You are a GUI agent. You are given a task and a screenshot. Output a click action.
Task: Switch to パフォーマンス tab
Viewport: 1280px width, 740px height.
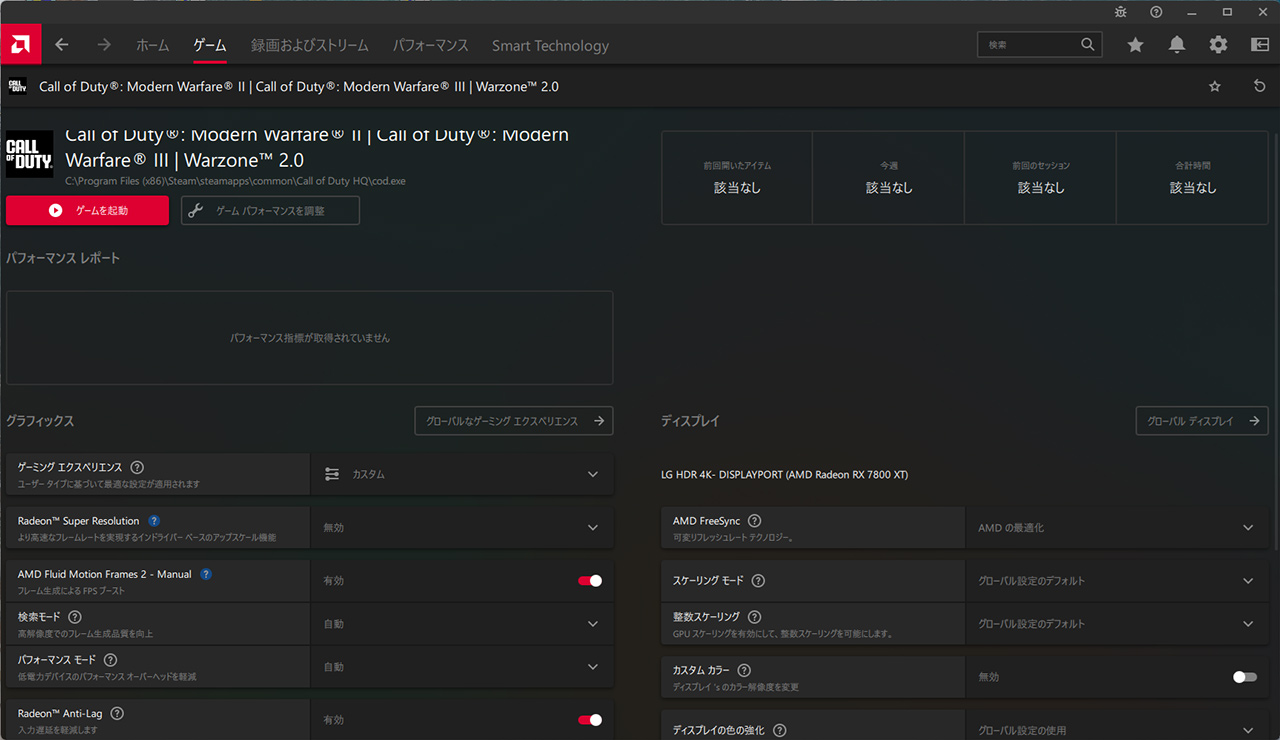pos(431,45)
